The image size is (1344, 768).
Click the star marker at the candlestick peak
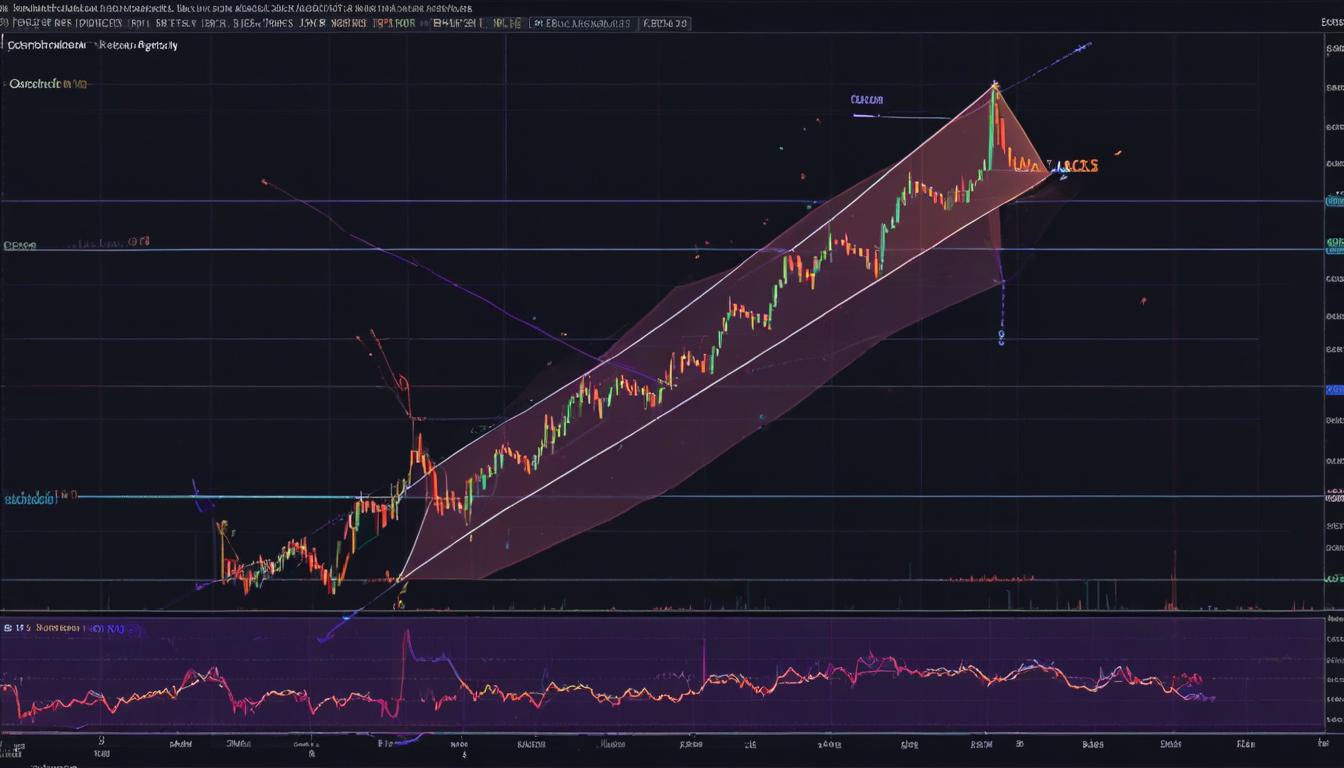(x=994, y=87)
